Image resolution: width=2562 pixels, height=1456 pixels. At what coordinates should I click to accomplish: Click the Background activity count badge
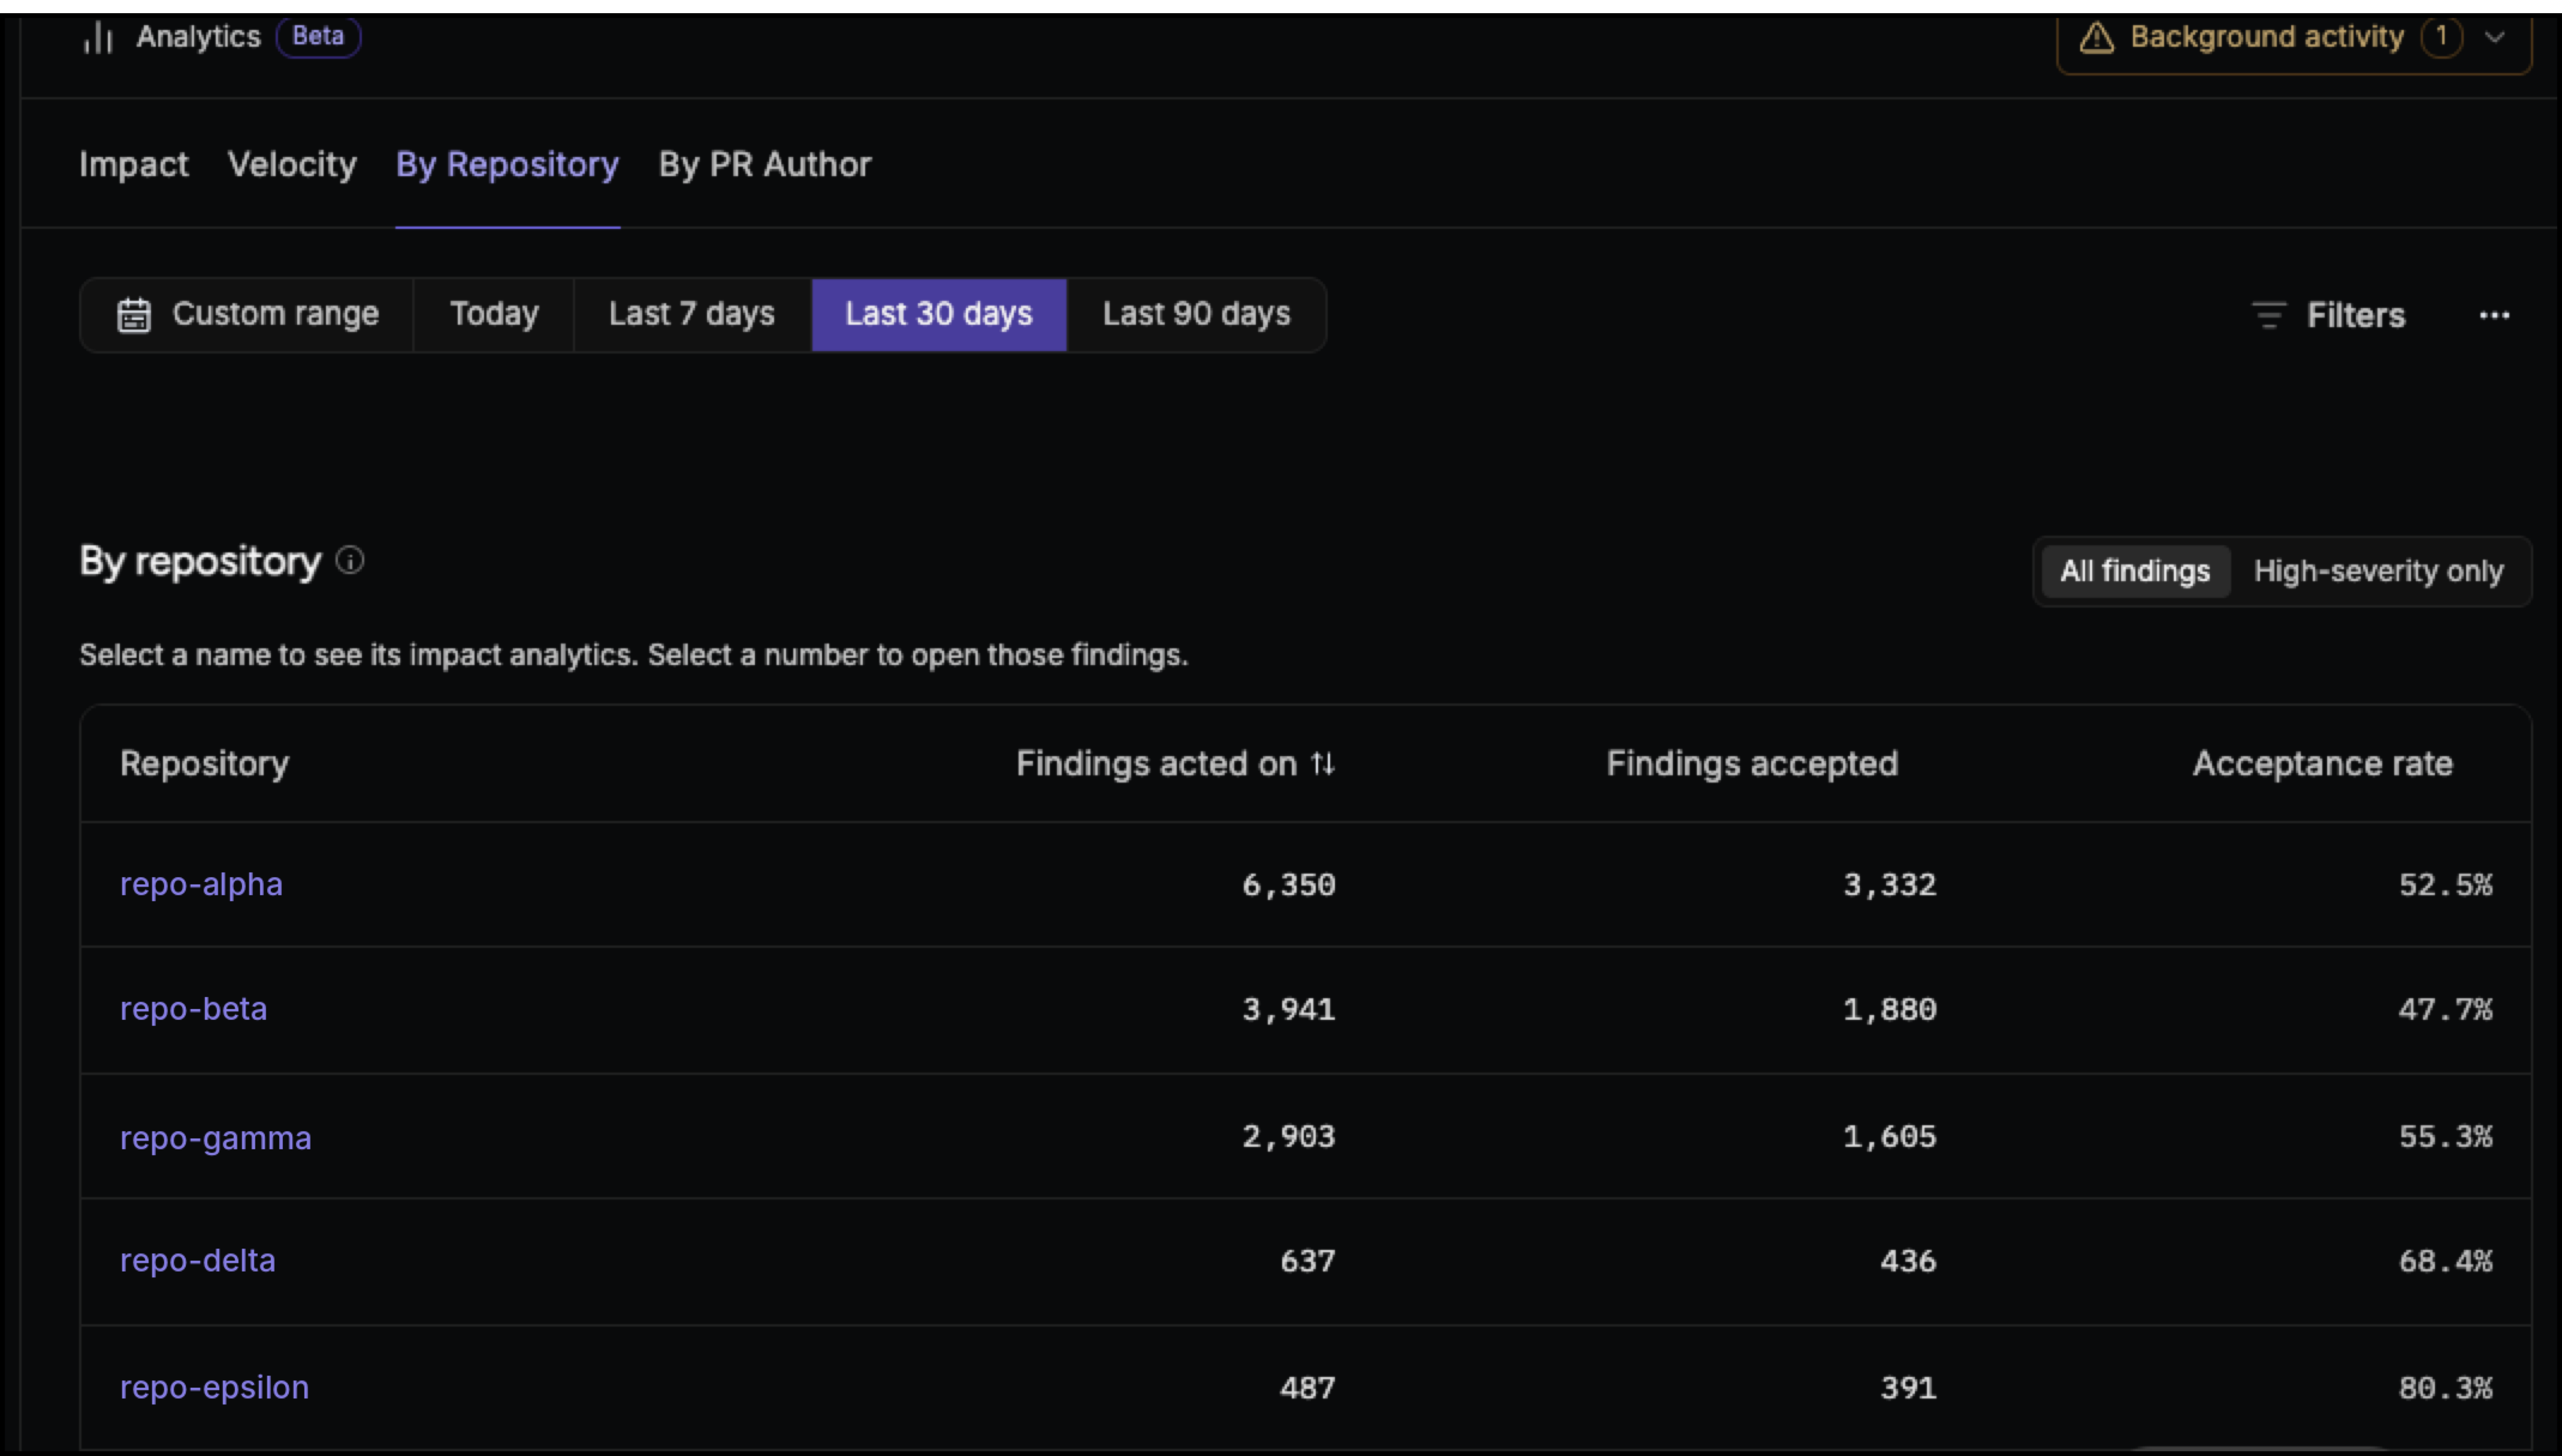tap(2441, 37)
